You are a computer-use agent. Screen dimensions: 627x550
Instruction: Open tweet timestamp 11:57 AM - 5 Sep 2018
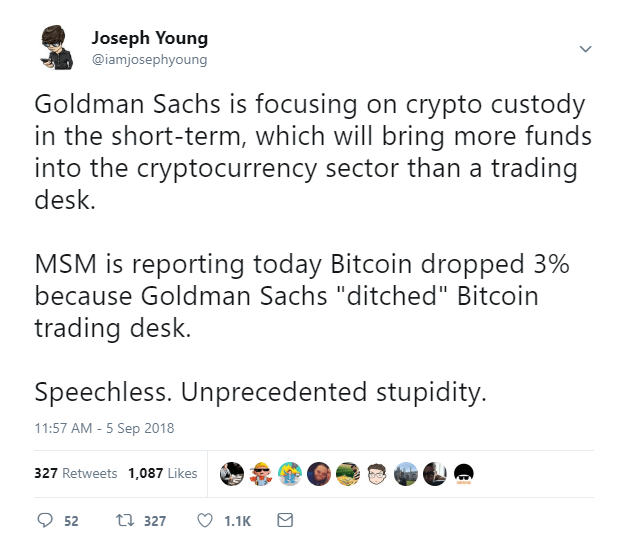pyautogui.click(x=105, y=428)
